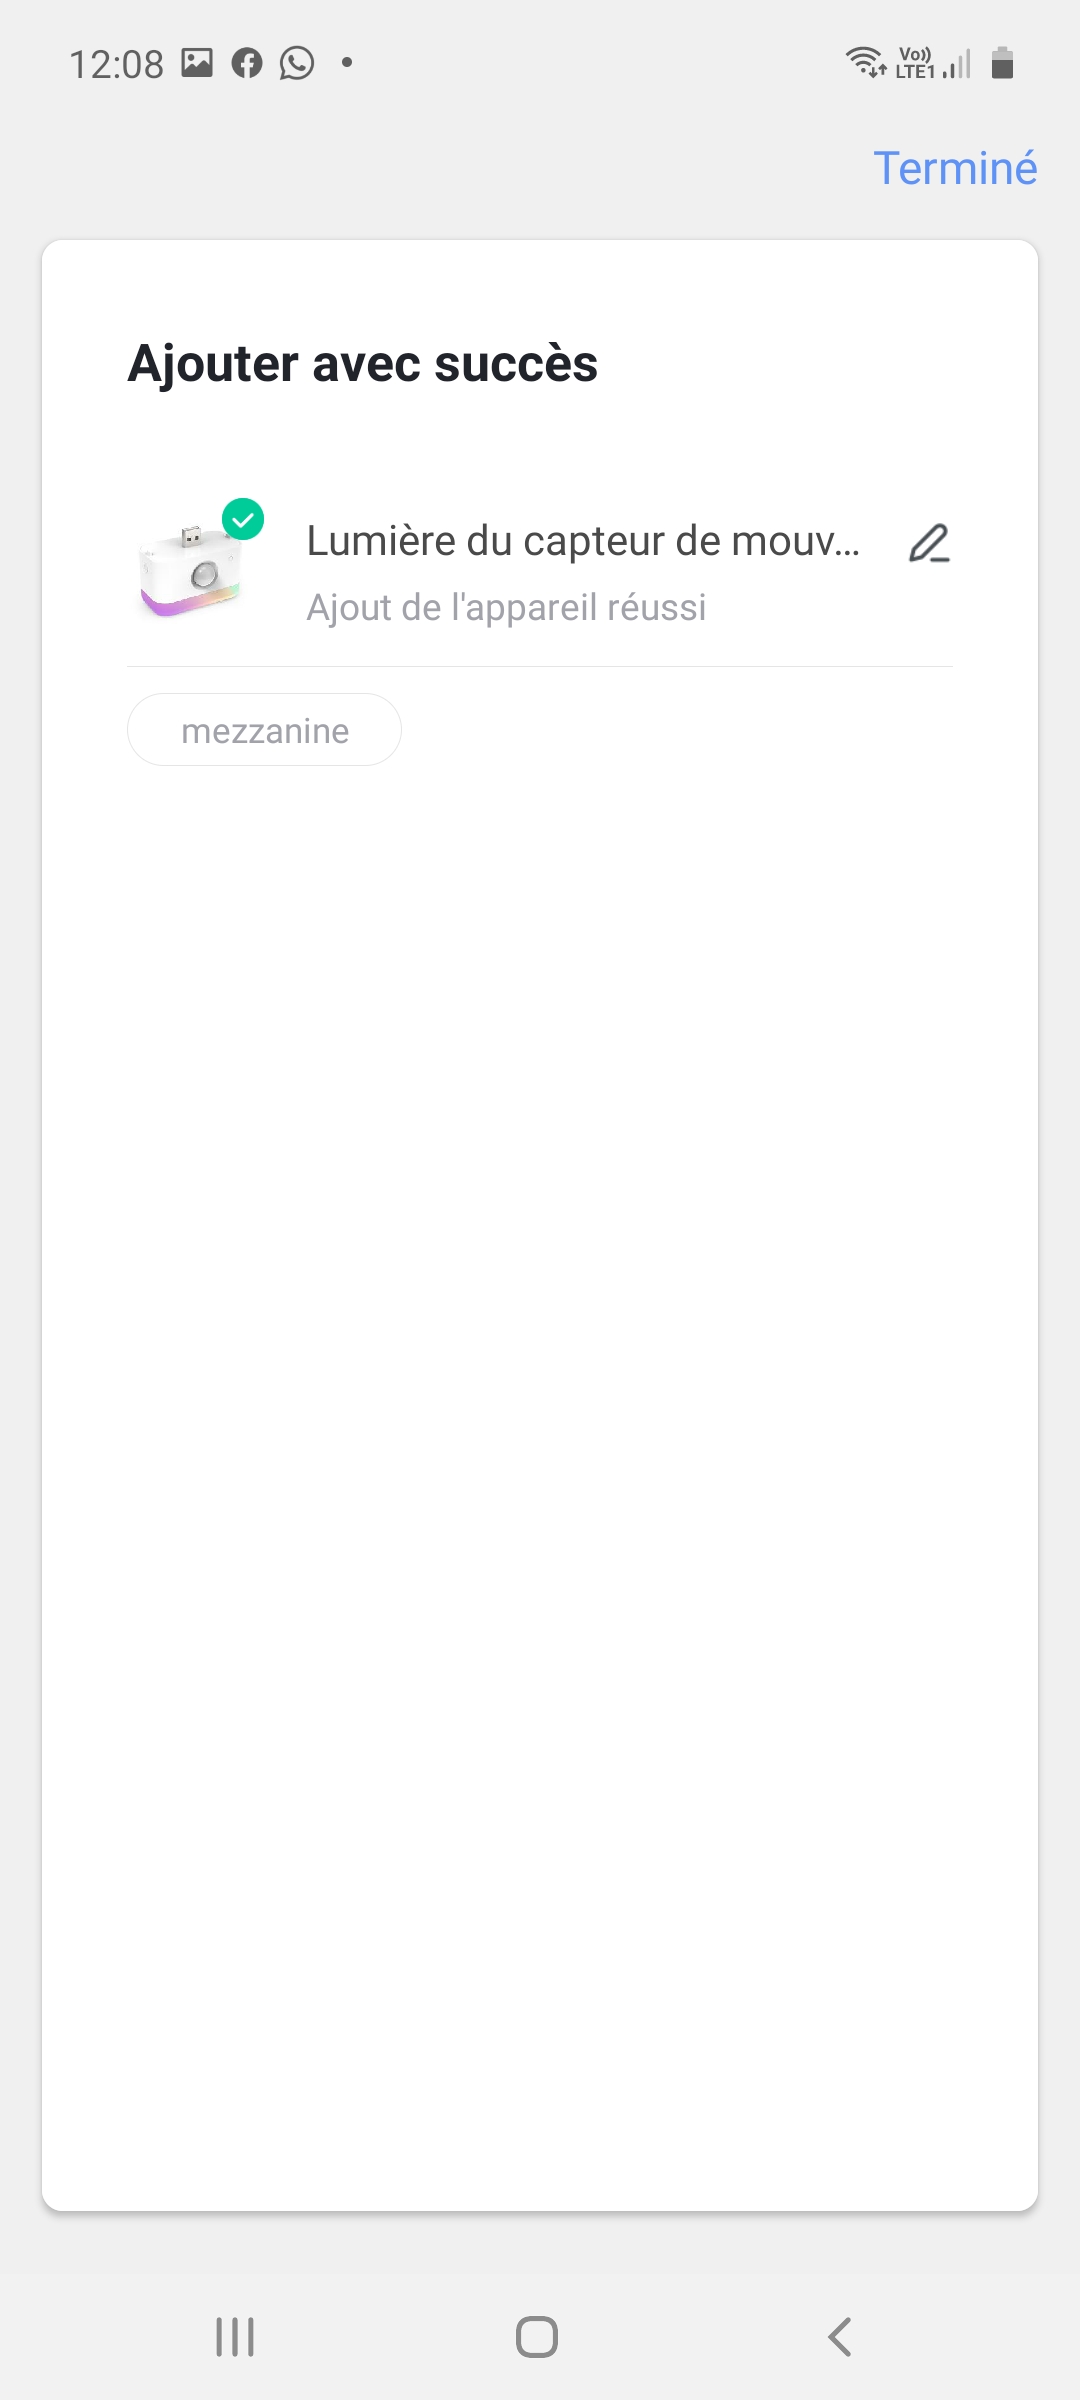Tap the Ajouter avec succès heading
This screenshot has height=2400, width=1080.
point(363,363)
